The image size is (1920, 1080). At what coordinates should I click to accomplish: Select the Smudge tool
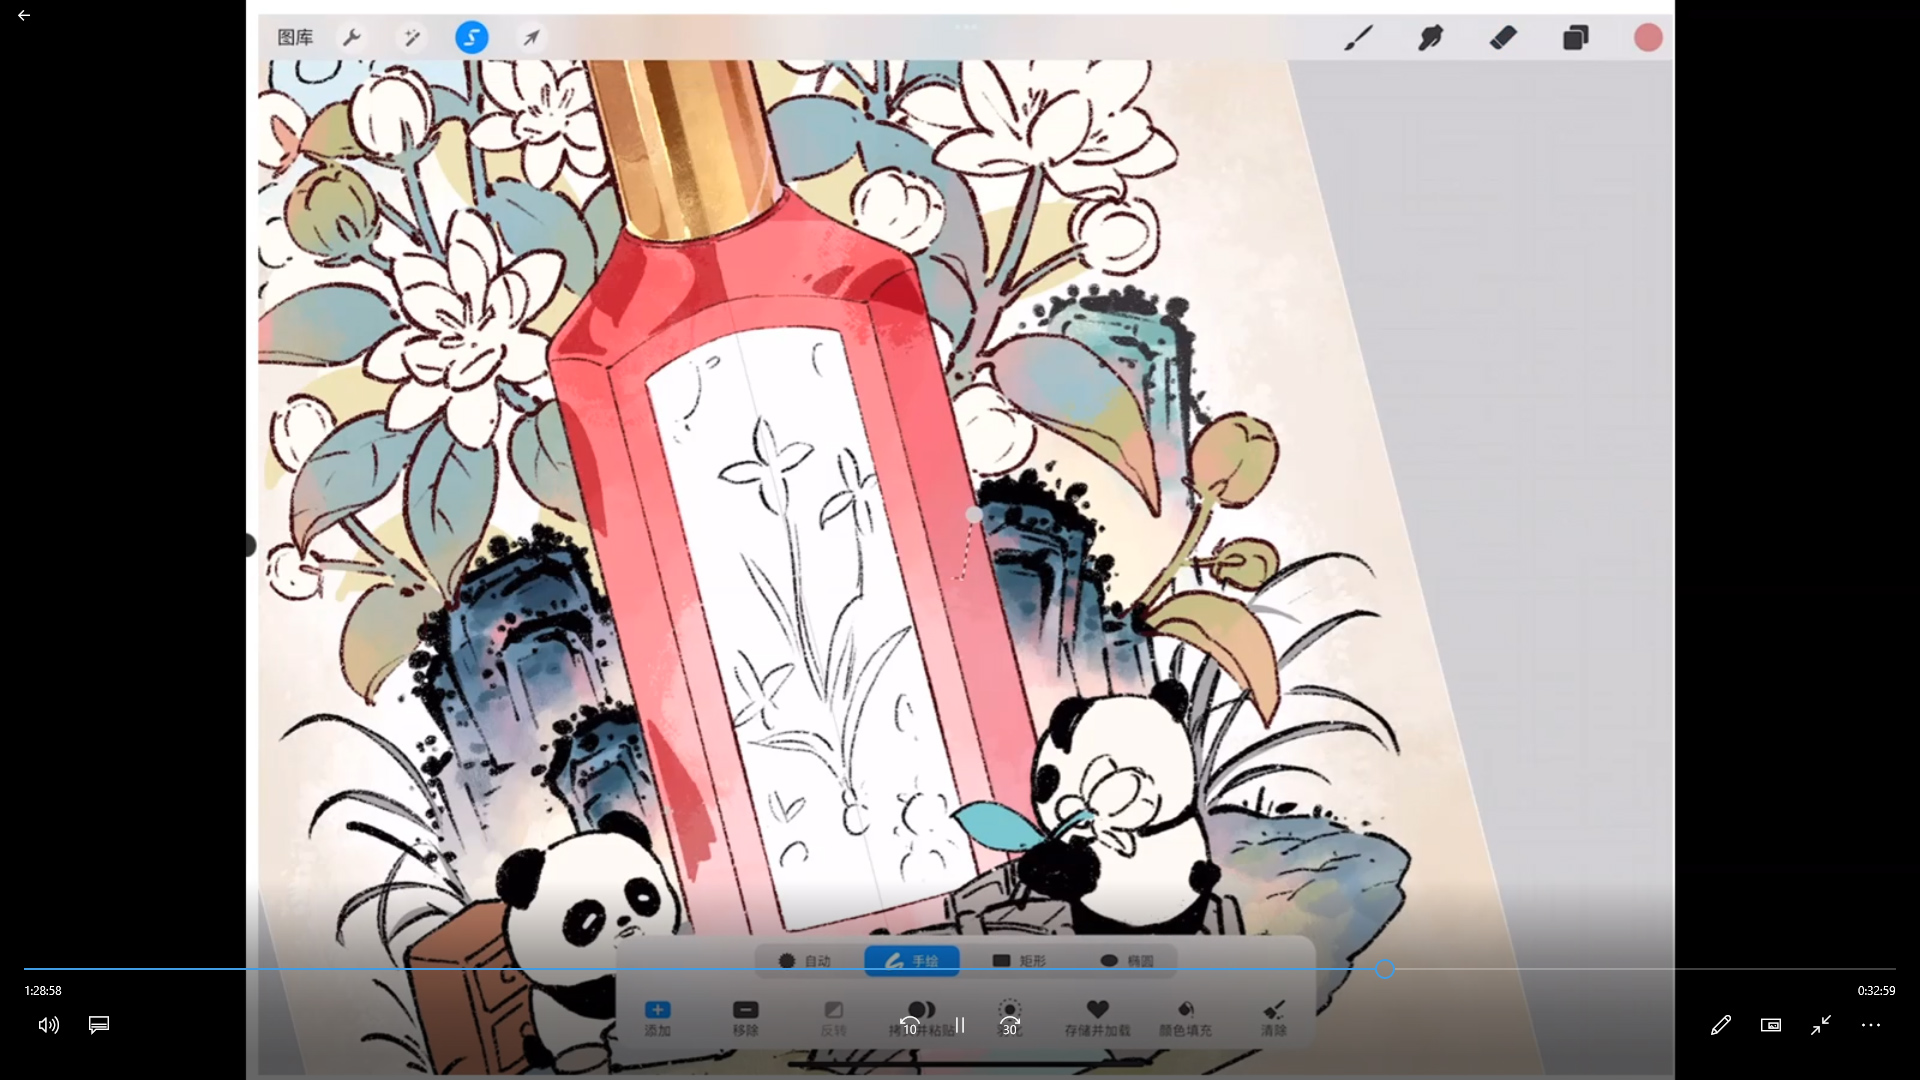tap(1431, 38)
